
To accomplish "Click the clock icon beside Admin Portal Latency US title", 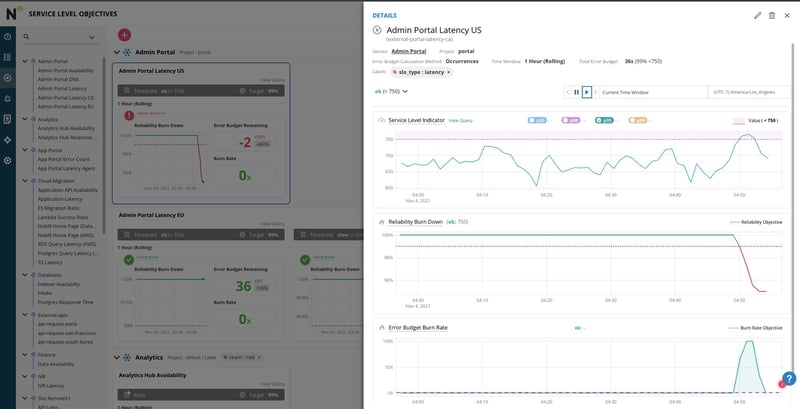I will 377,30.
